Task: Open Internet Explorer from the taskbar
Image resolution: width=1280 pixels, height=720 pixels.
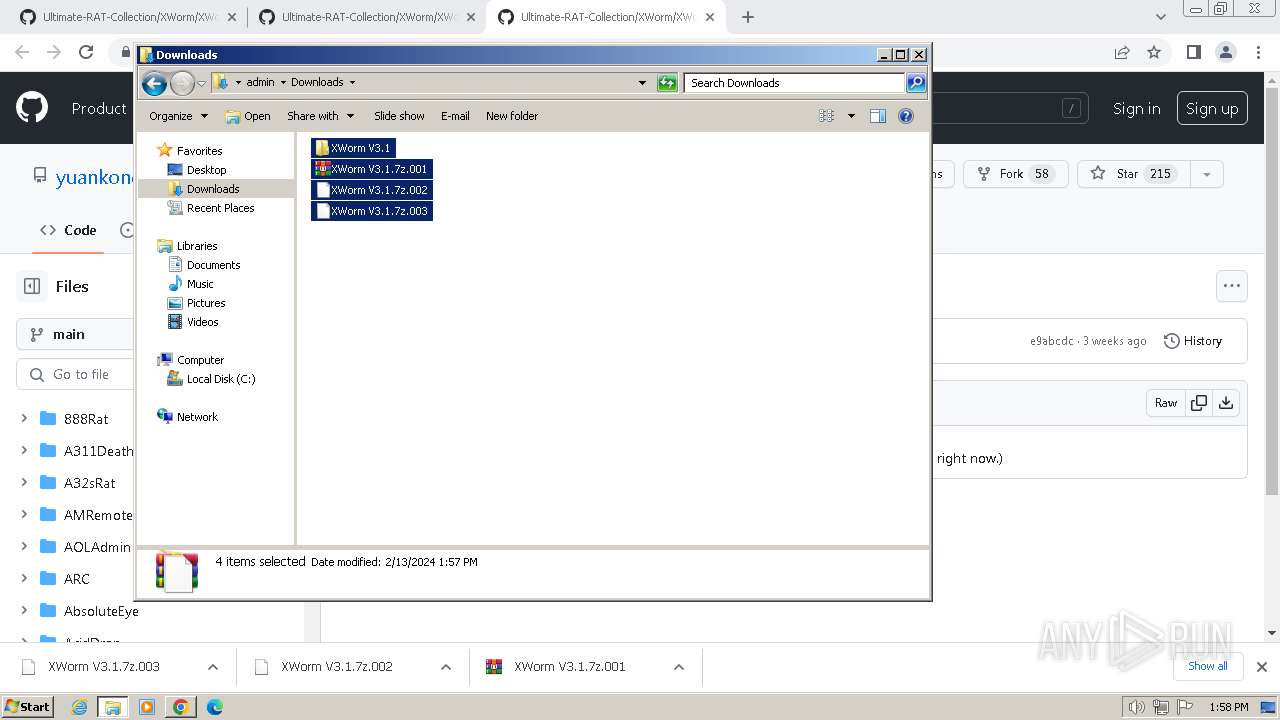Action: point(80,707)
